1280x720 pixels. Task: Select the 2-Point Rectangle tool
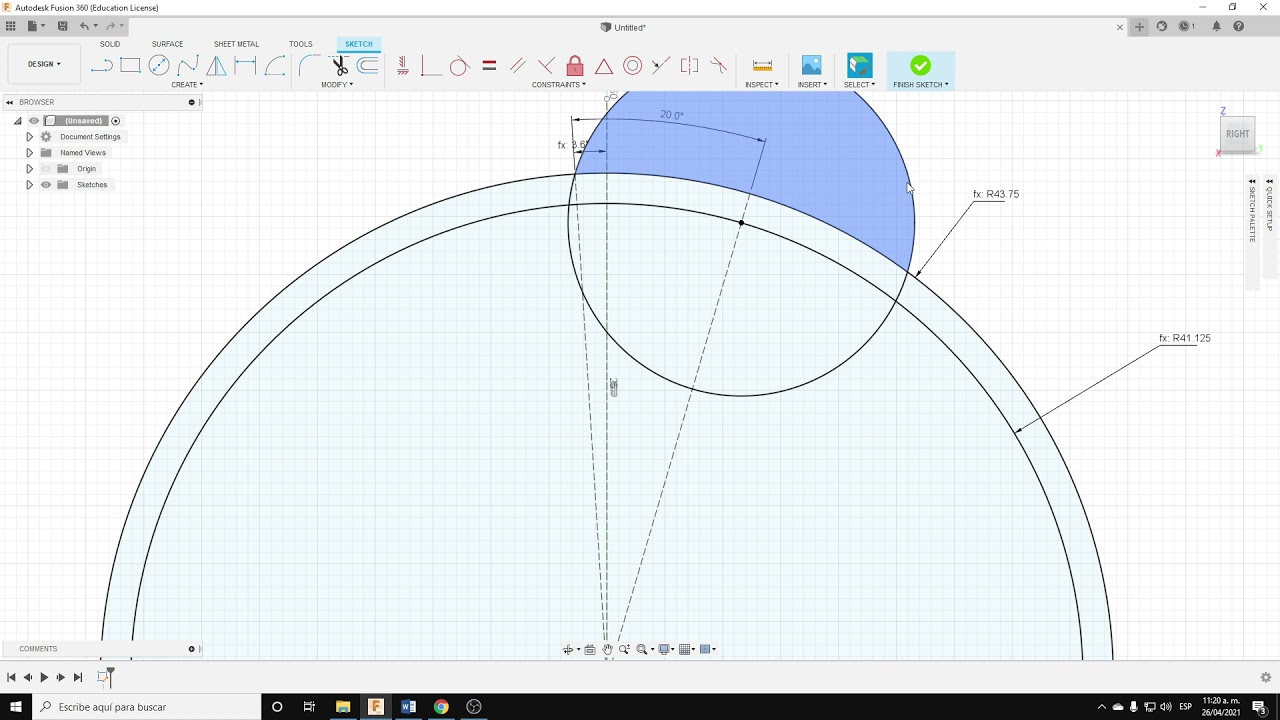pyautogui.click(x=130, y=66)
